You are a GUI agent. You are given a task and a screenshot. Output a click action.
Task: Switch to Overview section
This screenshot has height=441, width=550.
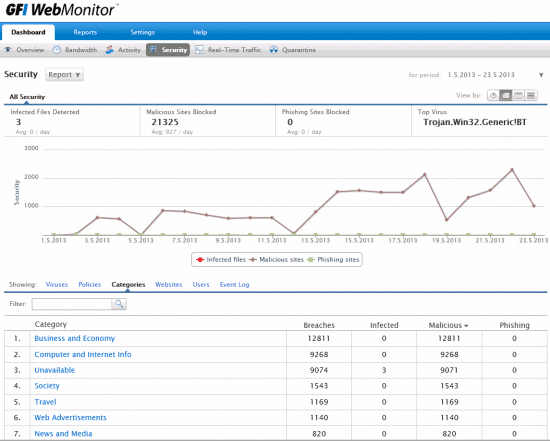(30, 50)
